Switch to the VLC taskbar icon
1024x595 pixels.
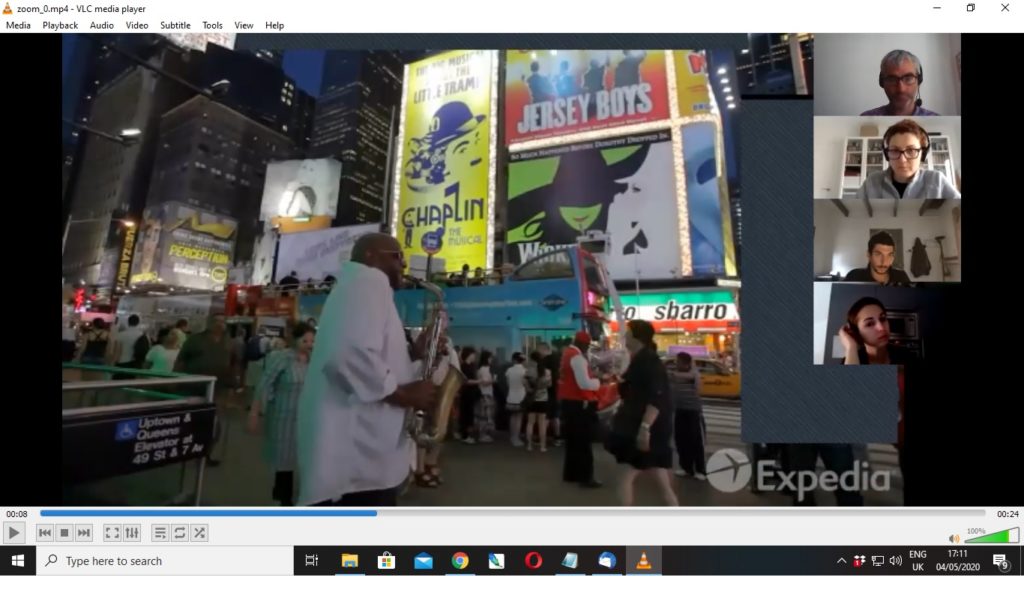tap(643, 561)
